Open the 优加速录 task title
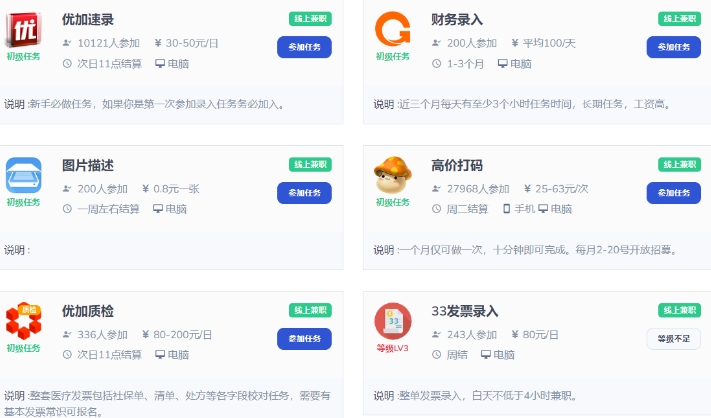Viewport: 711px width, 418px height. tap(88, 19)
